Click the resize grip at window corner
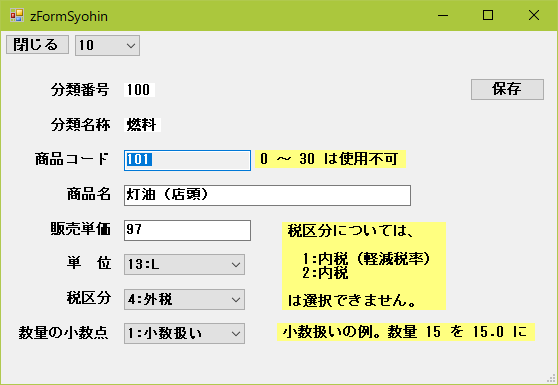Screen dimensions: 558x385 tap(552, 379)
